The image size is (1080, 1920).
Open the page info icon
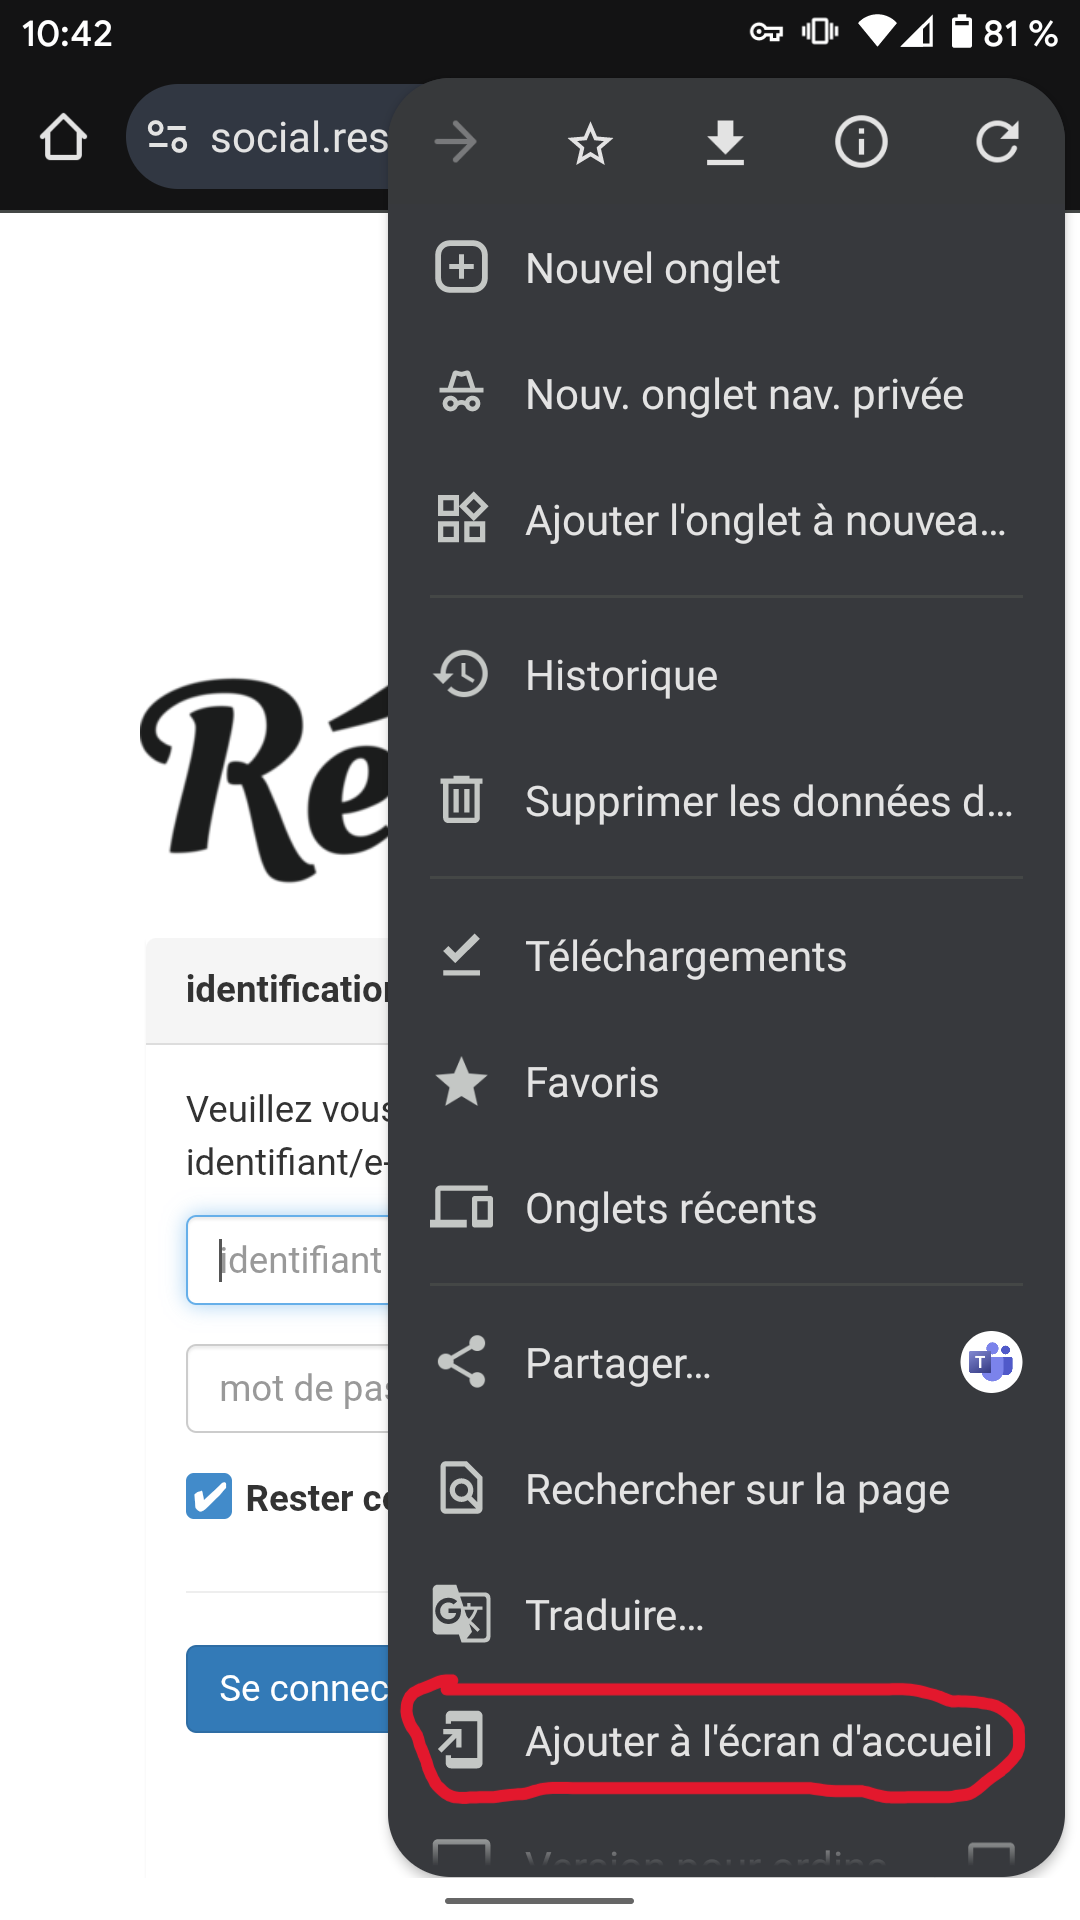point(861,142)
